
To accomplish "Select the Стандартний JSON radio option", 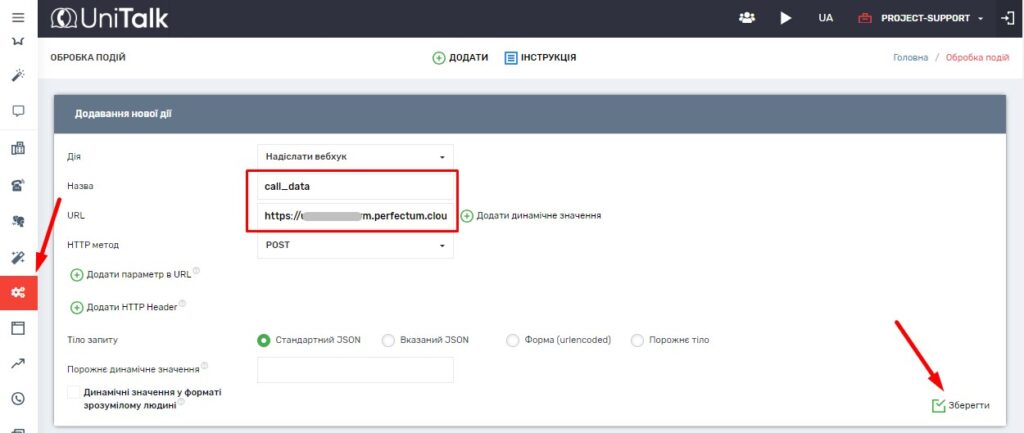I will point(265,340).
